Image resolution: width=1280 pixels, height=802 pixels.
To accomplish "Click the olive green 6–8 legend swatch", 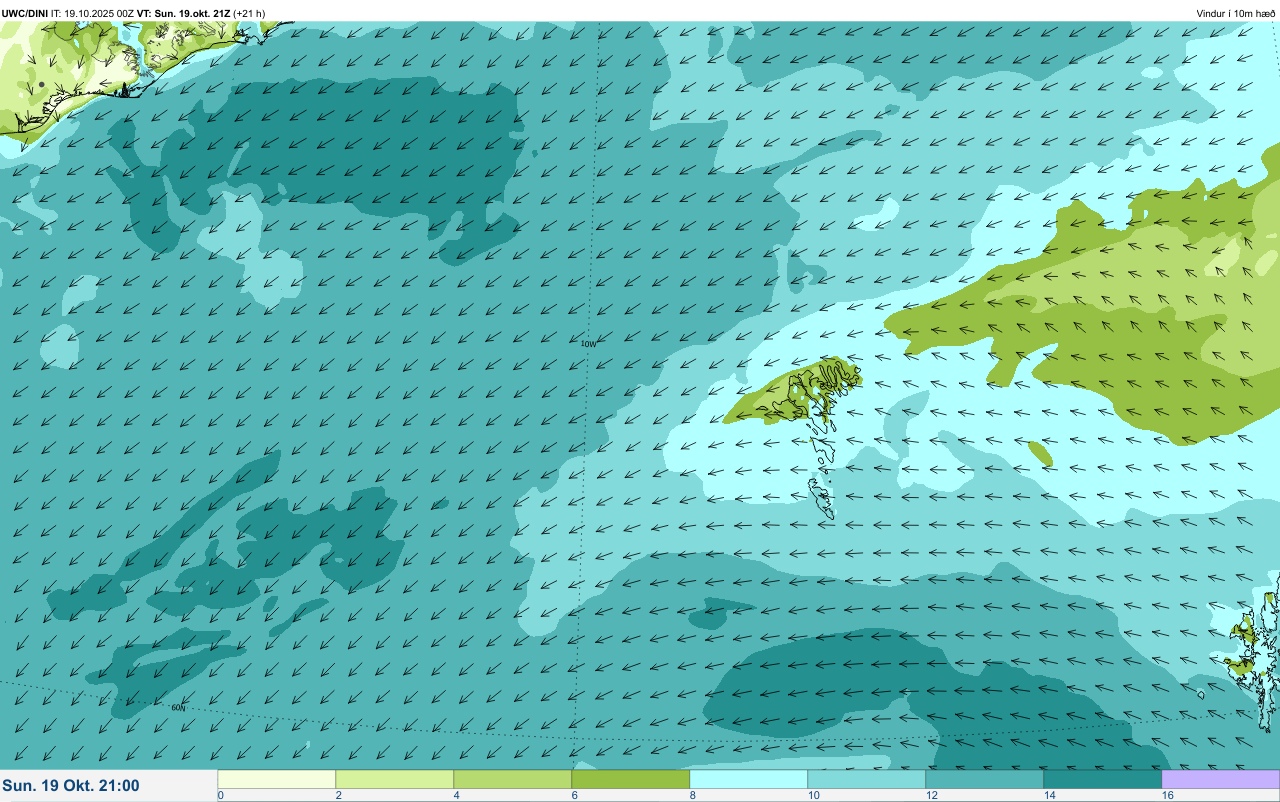I will click(631, 779).
